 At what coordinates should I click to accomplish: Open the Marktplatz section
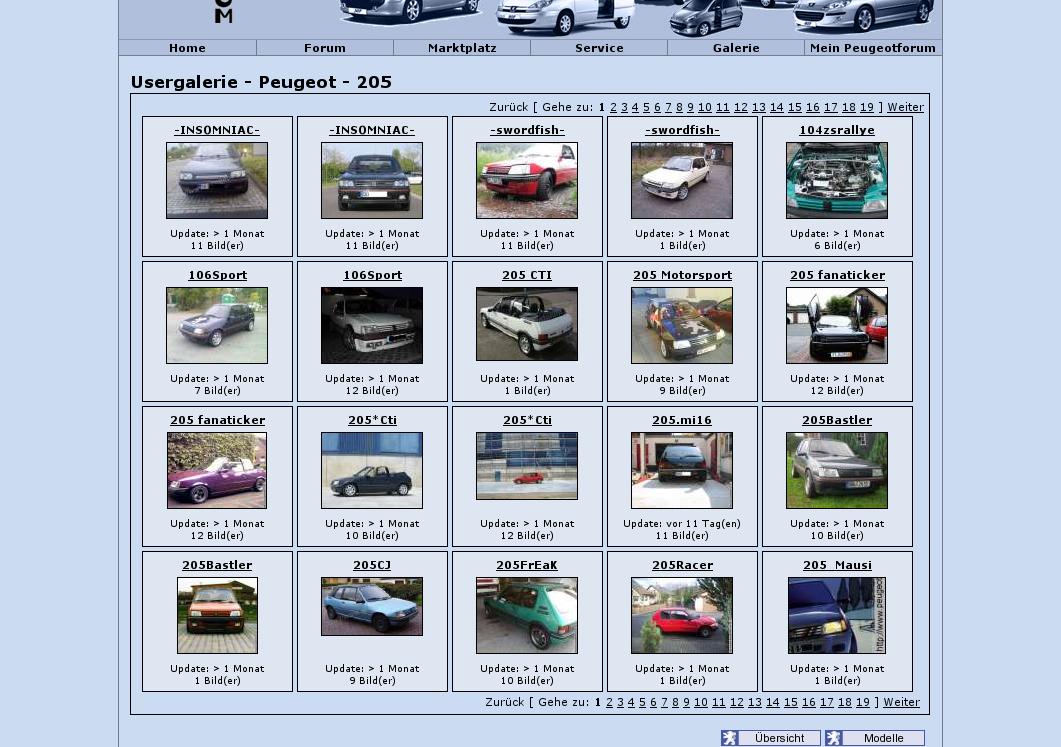(461, 47)
